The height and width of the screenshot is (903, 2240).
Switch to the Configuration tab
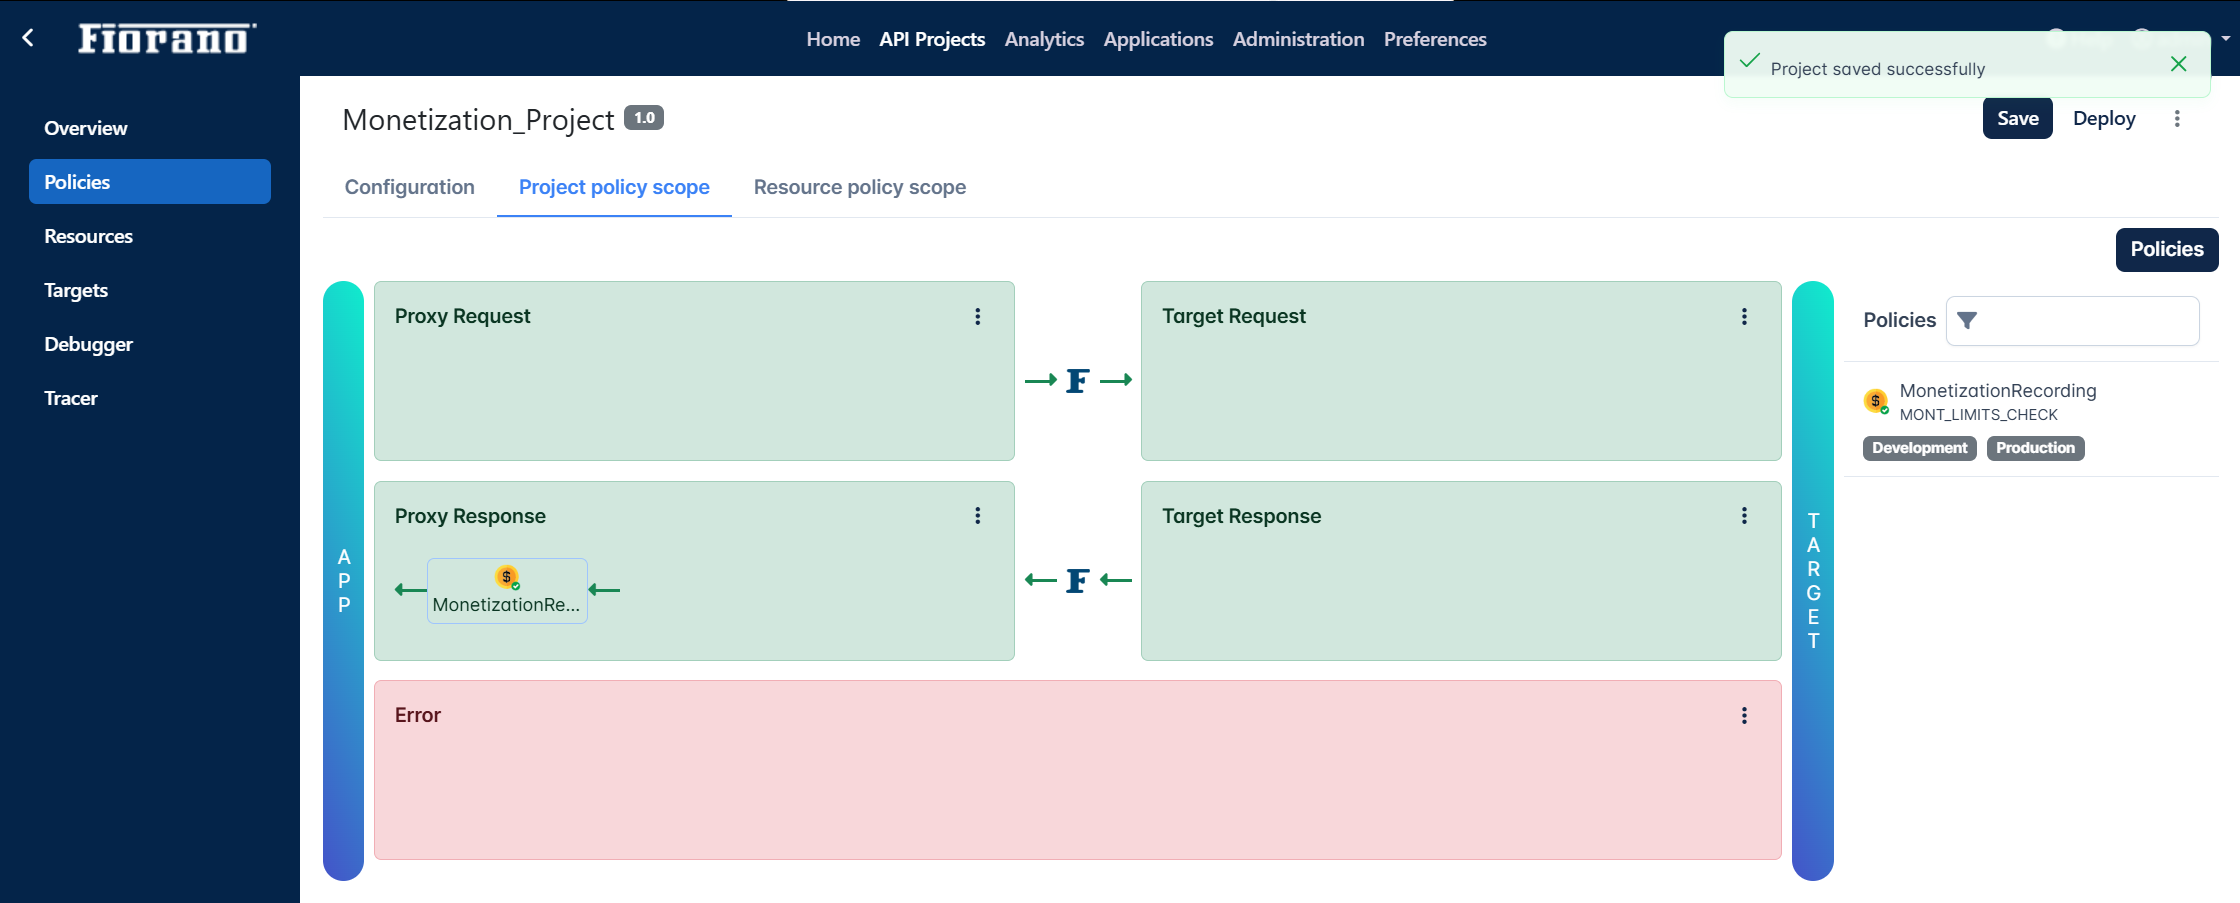tap(410, 187)
